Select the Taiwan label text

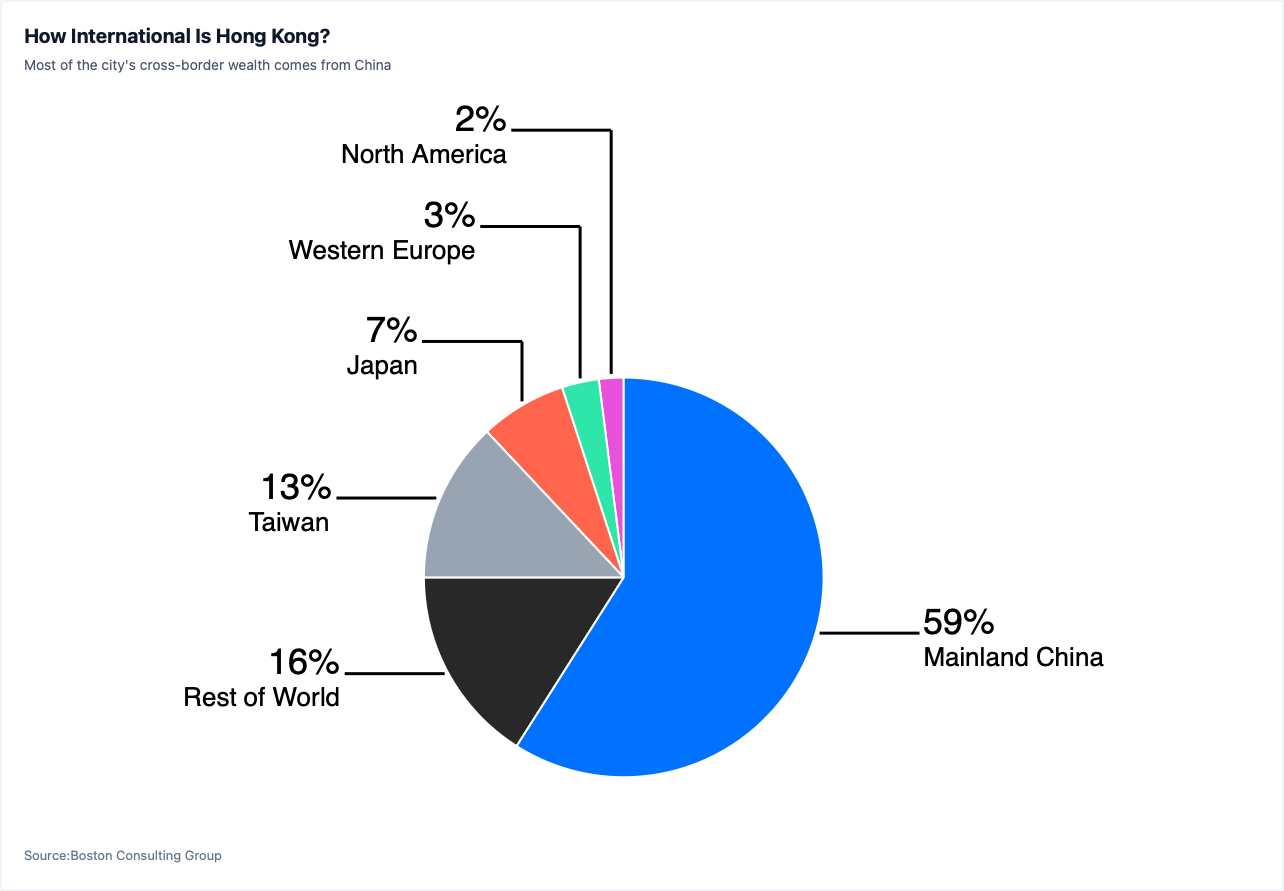[x=289, y=522]
